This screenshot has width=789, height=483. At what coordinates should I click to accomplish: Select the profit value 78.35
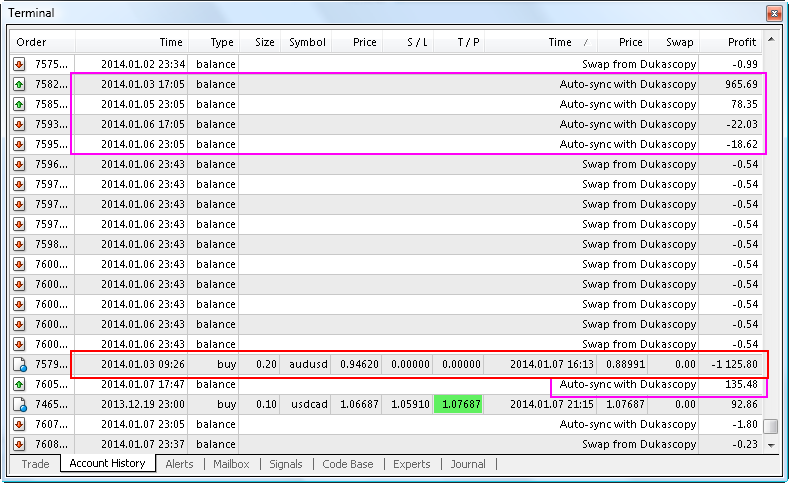744,105
